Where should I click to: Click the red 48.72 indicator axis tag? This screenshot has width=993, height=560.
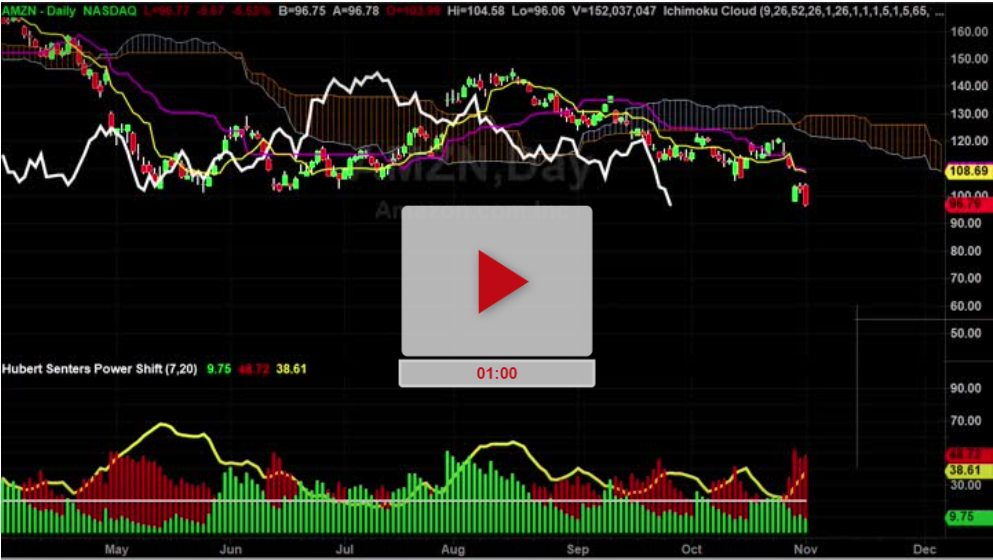(968, 454)
